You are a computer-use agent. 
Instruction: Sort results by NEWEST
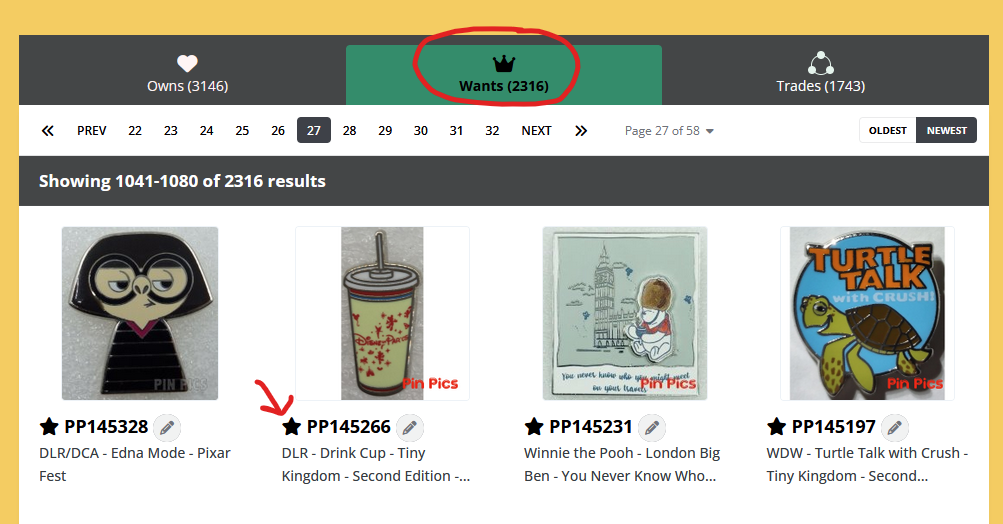[947, 130]
